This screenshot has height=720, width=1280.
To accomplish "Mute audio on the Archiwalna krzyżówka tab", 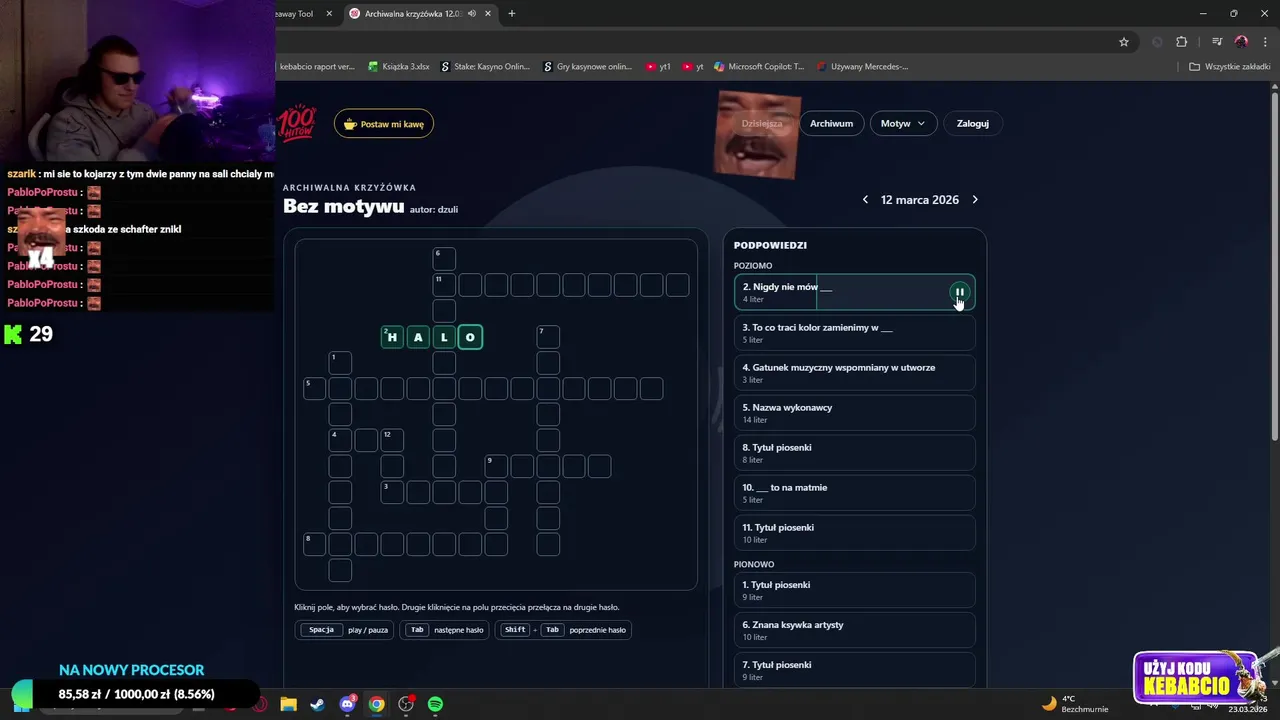I will tap(471, 14).
